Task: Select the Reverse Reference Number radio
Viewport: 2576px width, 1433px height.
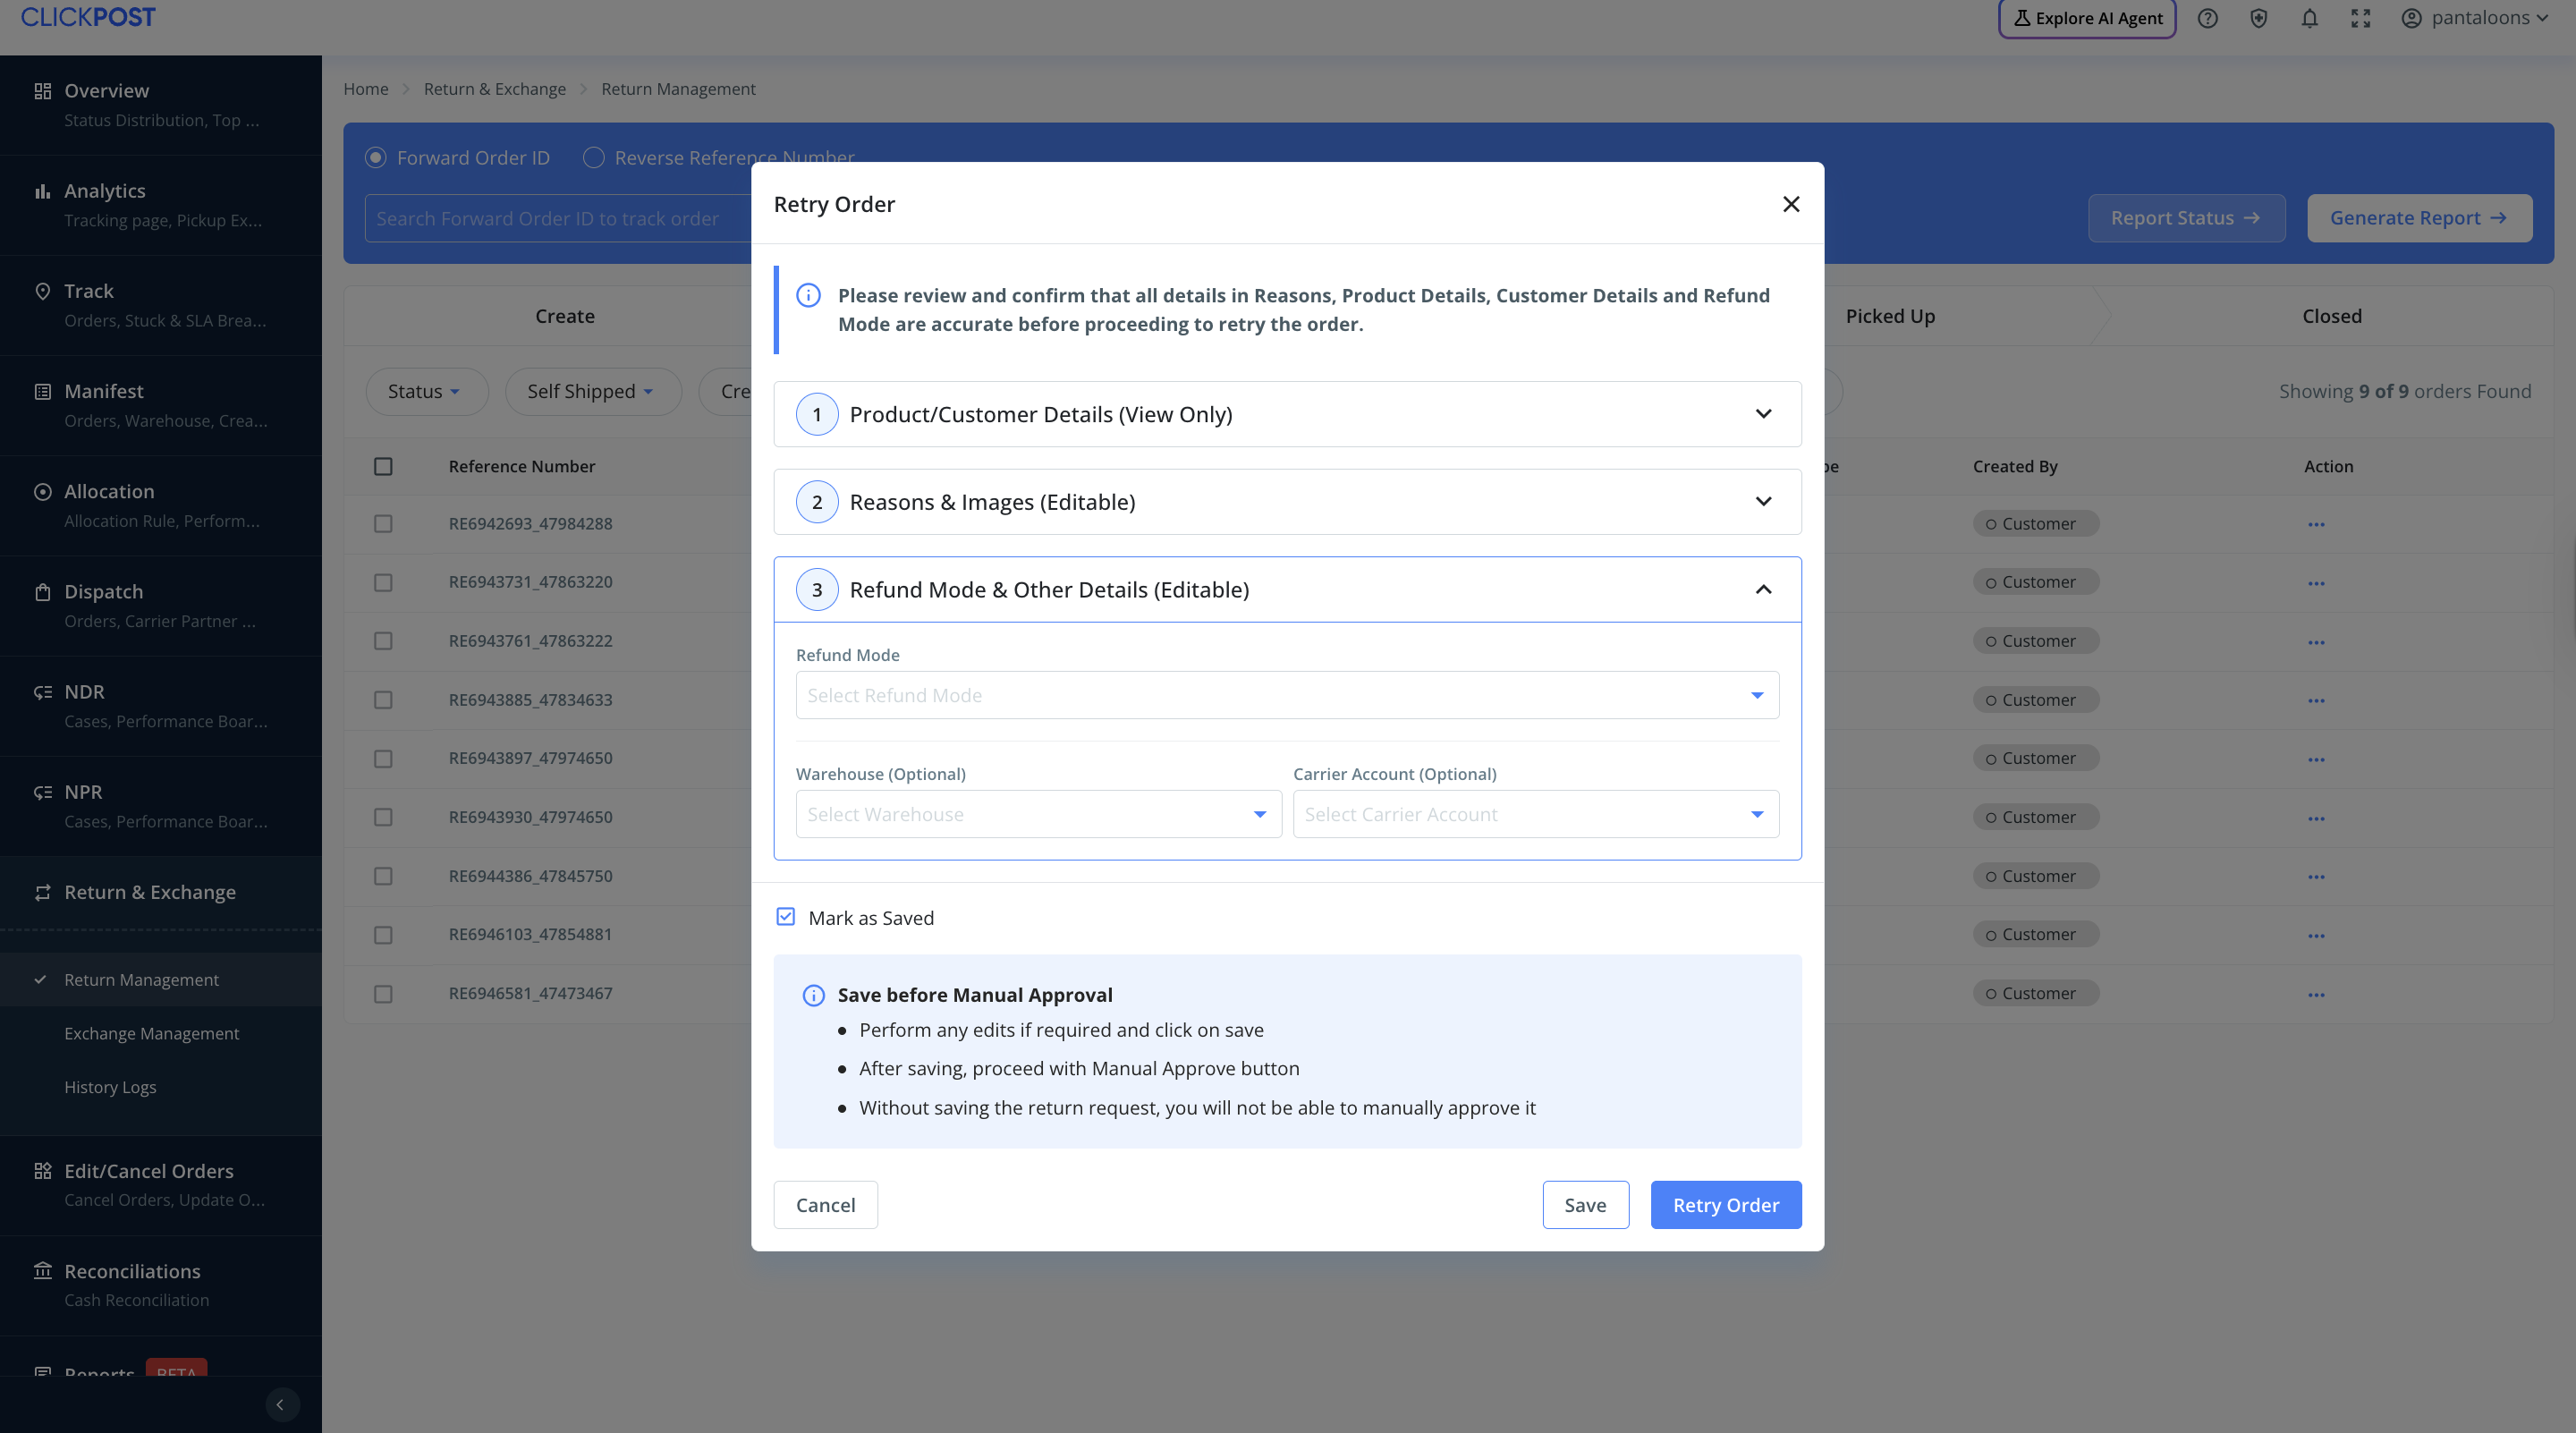Action: (x=594, y=158)
